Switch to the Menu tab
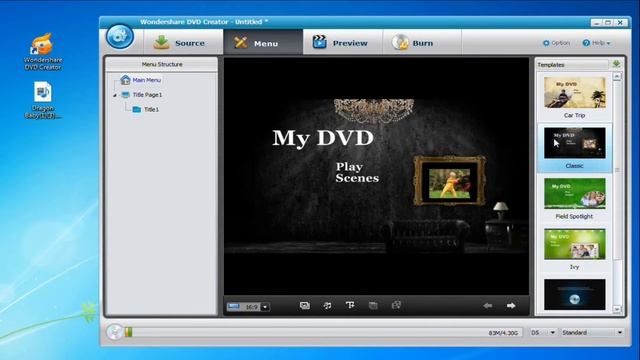The image size is (640, 360). coord(263,42)
